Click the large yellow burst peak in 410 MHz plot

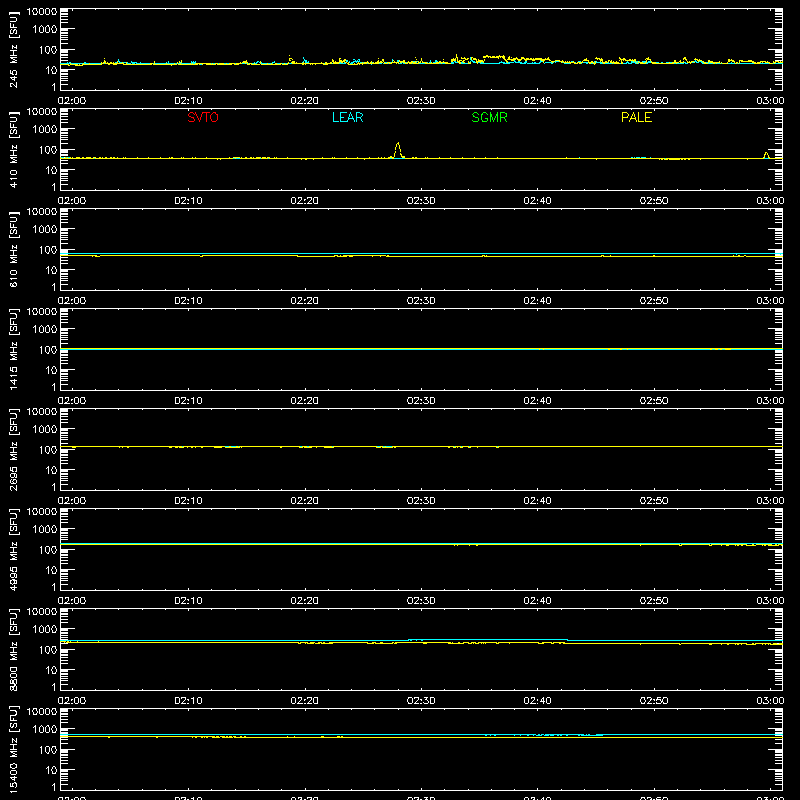coord(398,149)
